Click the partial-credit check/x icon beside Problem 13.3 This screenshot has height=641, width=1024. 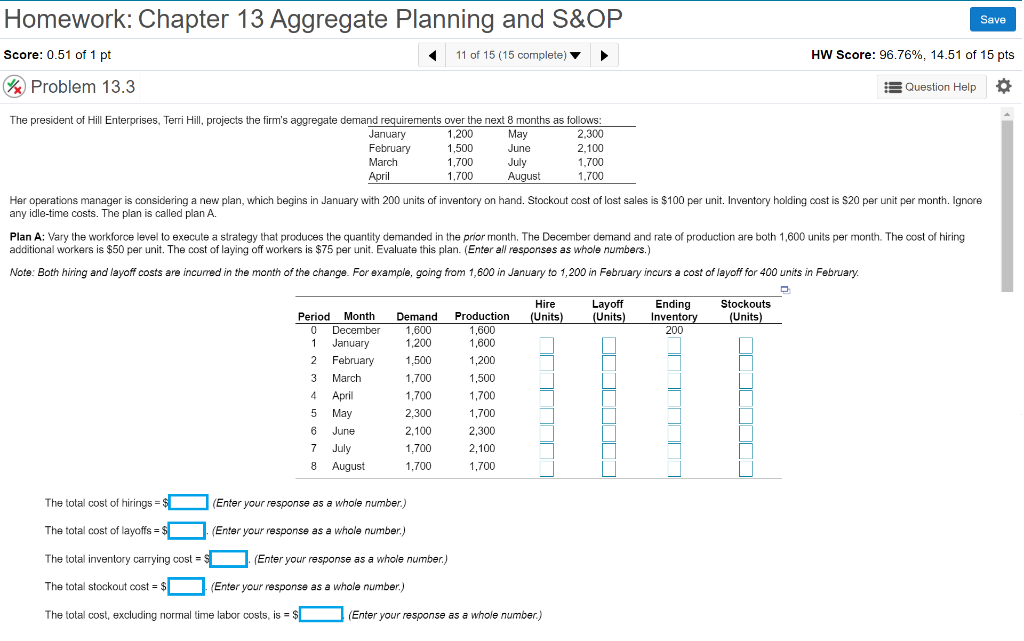click(x=14, y=87)
